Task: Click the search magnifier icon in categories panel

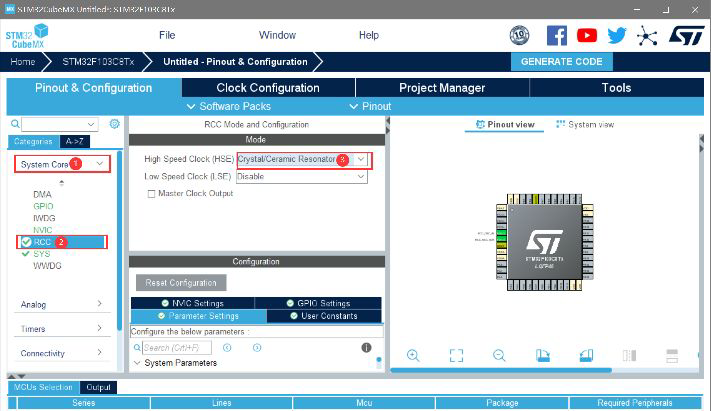Action: (15, 124)
